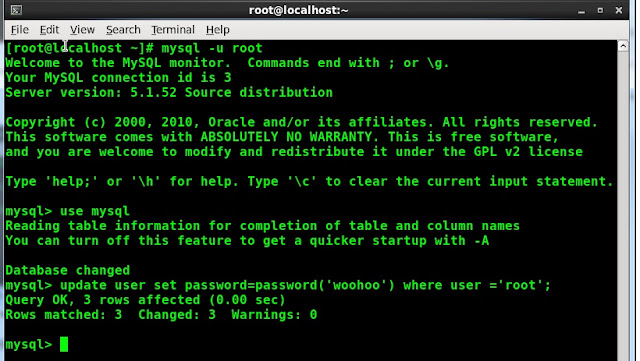
Task: Click the 'use mysql' command line
Action: pos(67,211)
